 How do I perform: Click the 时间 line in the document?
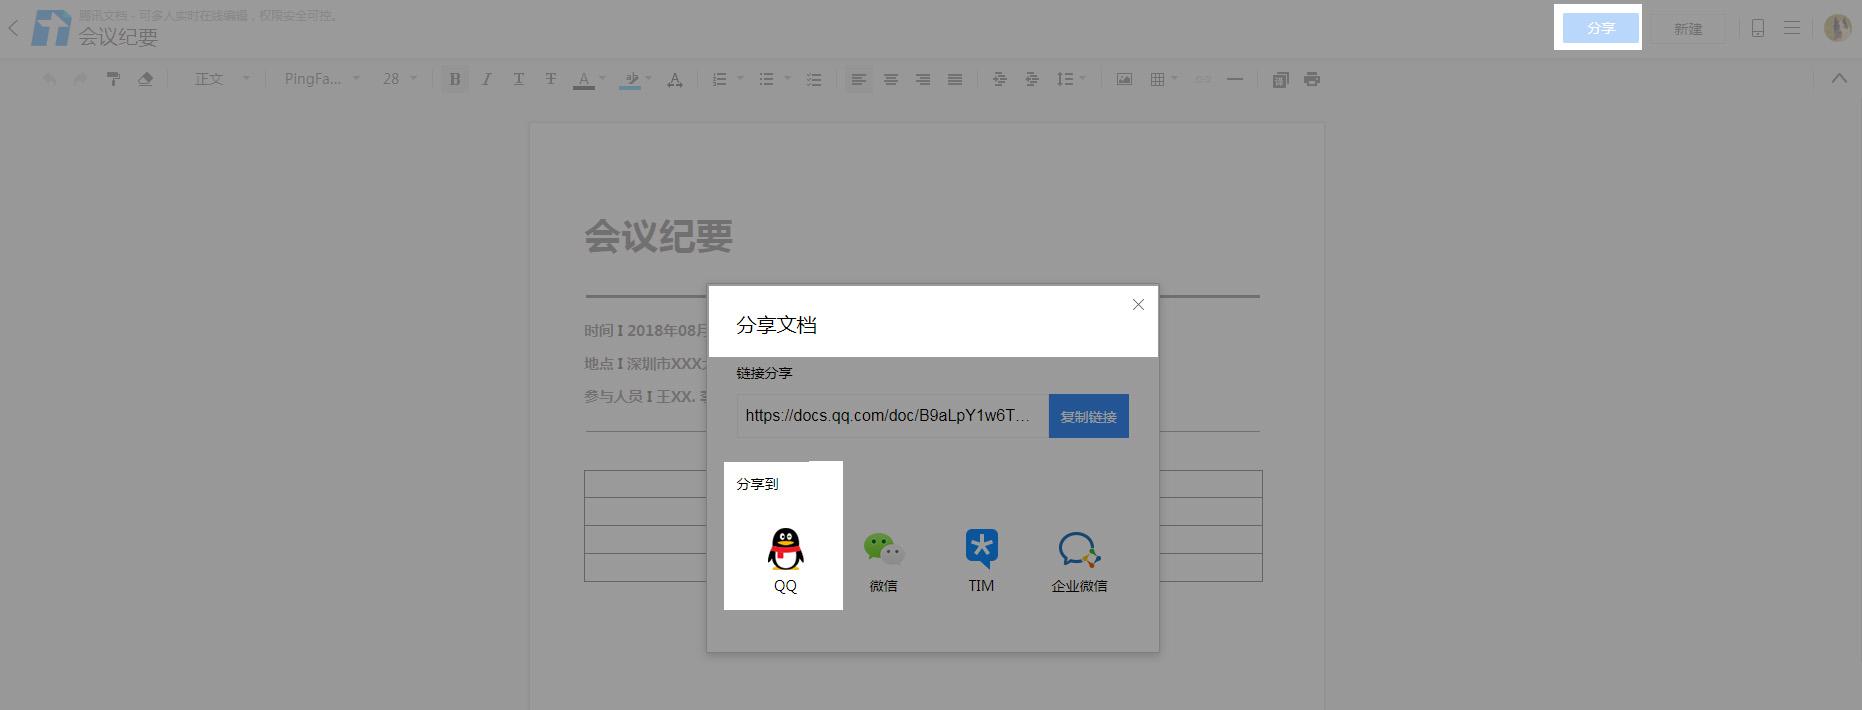click(646, 330)
